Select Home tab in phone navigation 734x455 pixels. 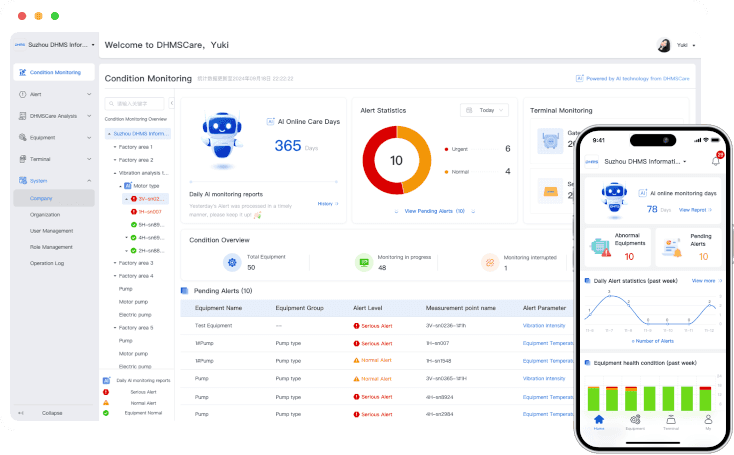tap(599, 422)
